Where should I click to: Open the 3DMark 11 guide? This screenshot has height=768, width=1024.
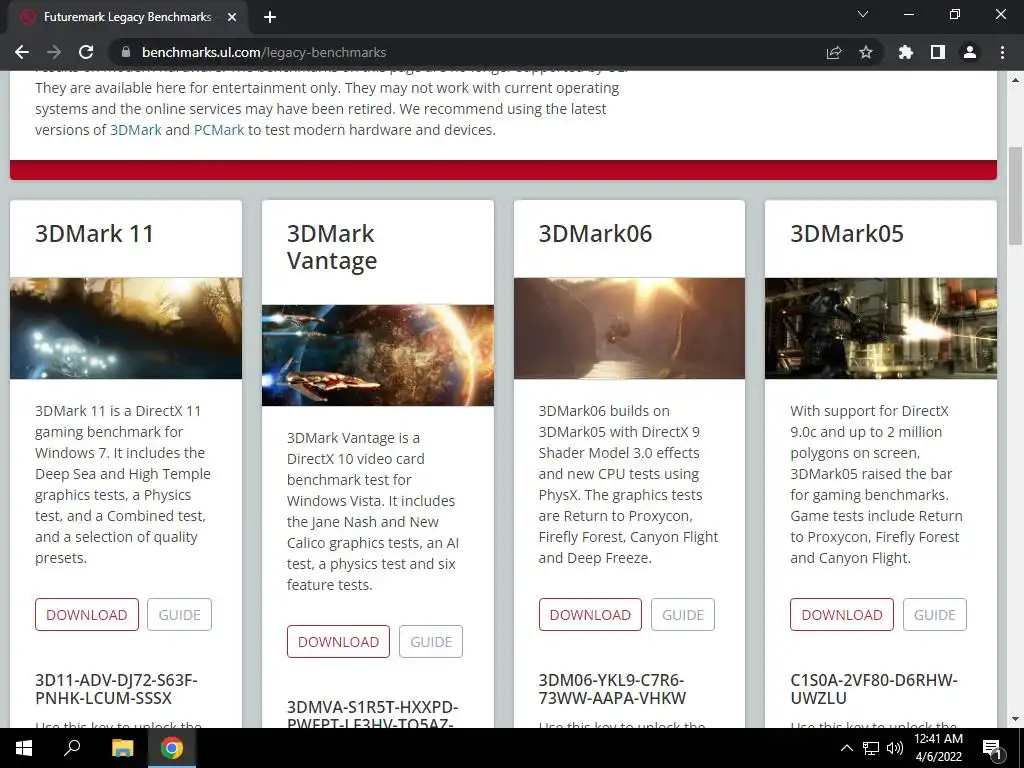pos(180,615)
